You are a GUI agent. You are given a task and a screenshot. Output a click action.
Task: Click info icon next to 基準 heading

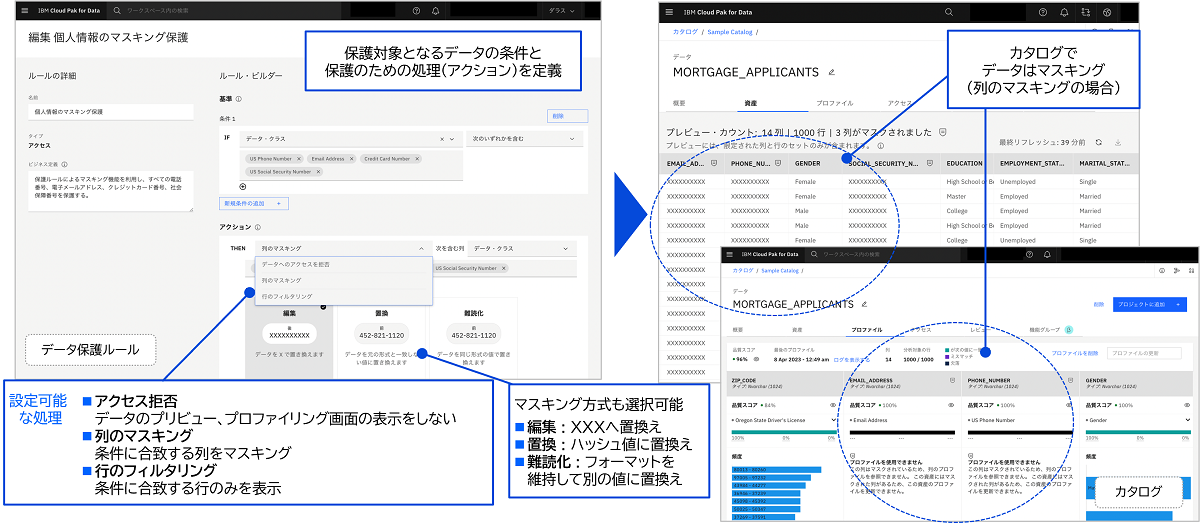pyautogui.click(x=239, y=99)
